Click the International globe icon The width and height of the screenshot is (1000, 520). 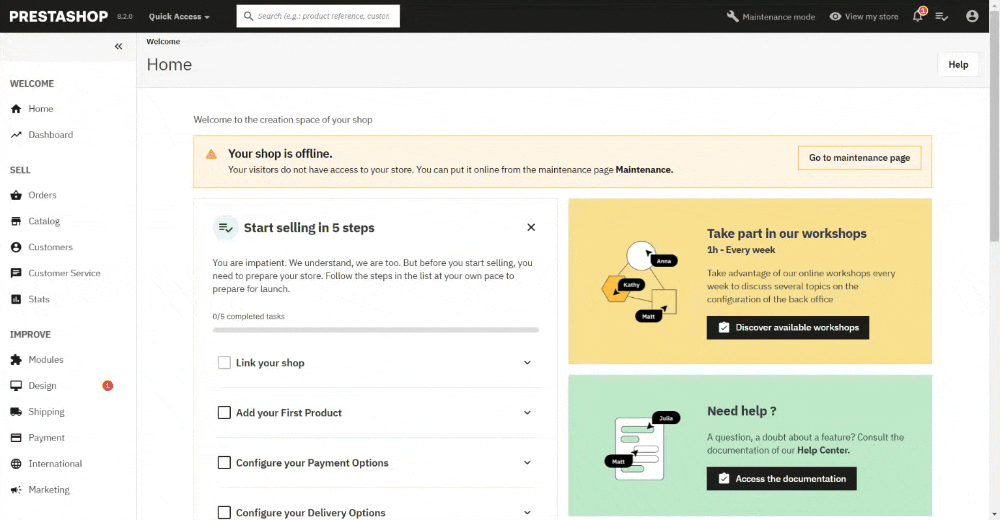pos(16,464)
